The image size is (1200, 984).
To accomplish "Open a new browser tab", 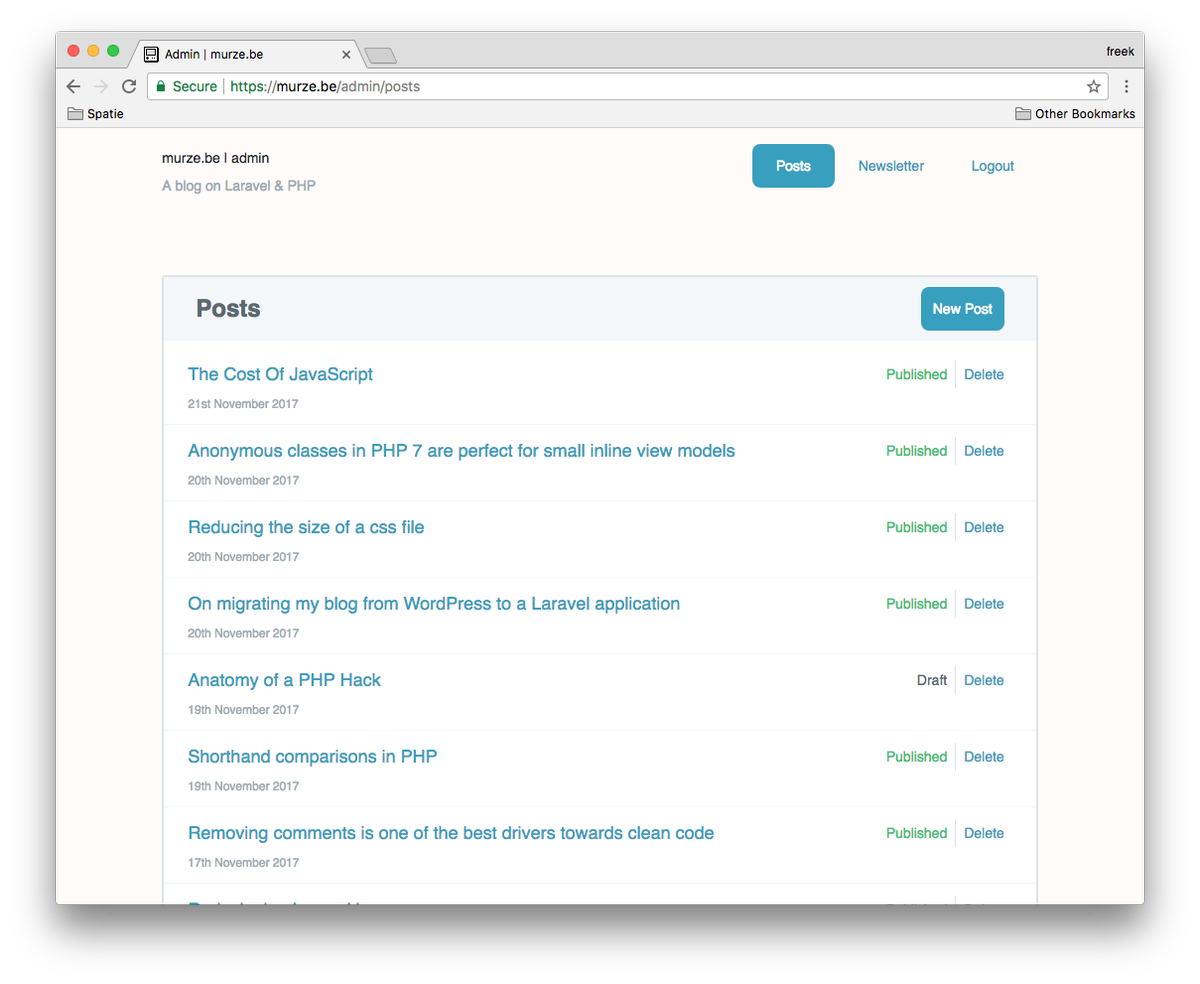I will point(381,55).
